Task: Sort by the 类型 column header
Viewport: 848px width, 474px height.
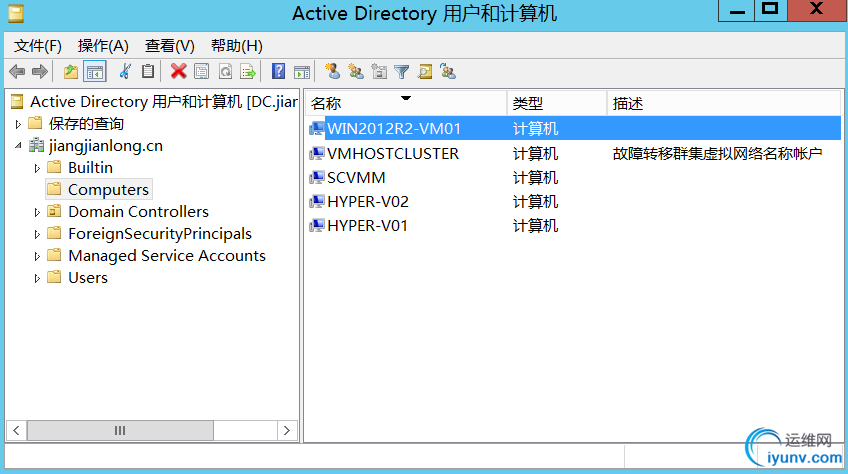Action: tap(557, 103)
